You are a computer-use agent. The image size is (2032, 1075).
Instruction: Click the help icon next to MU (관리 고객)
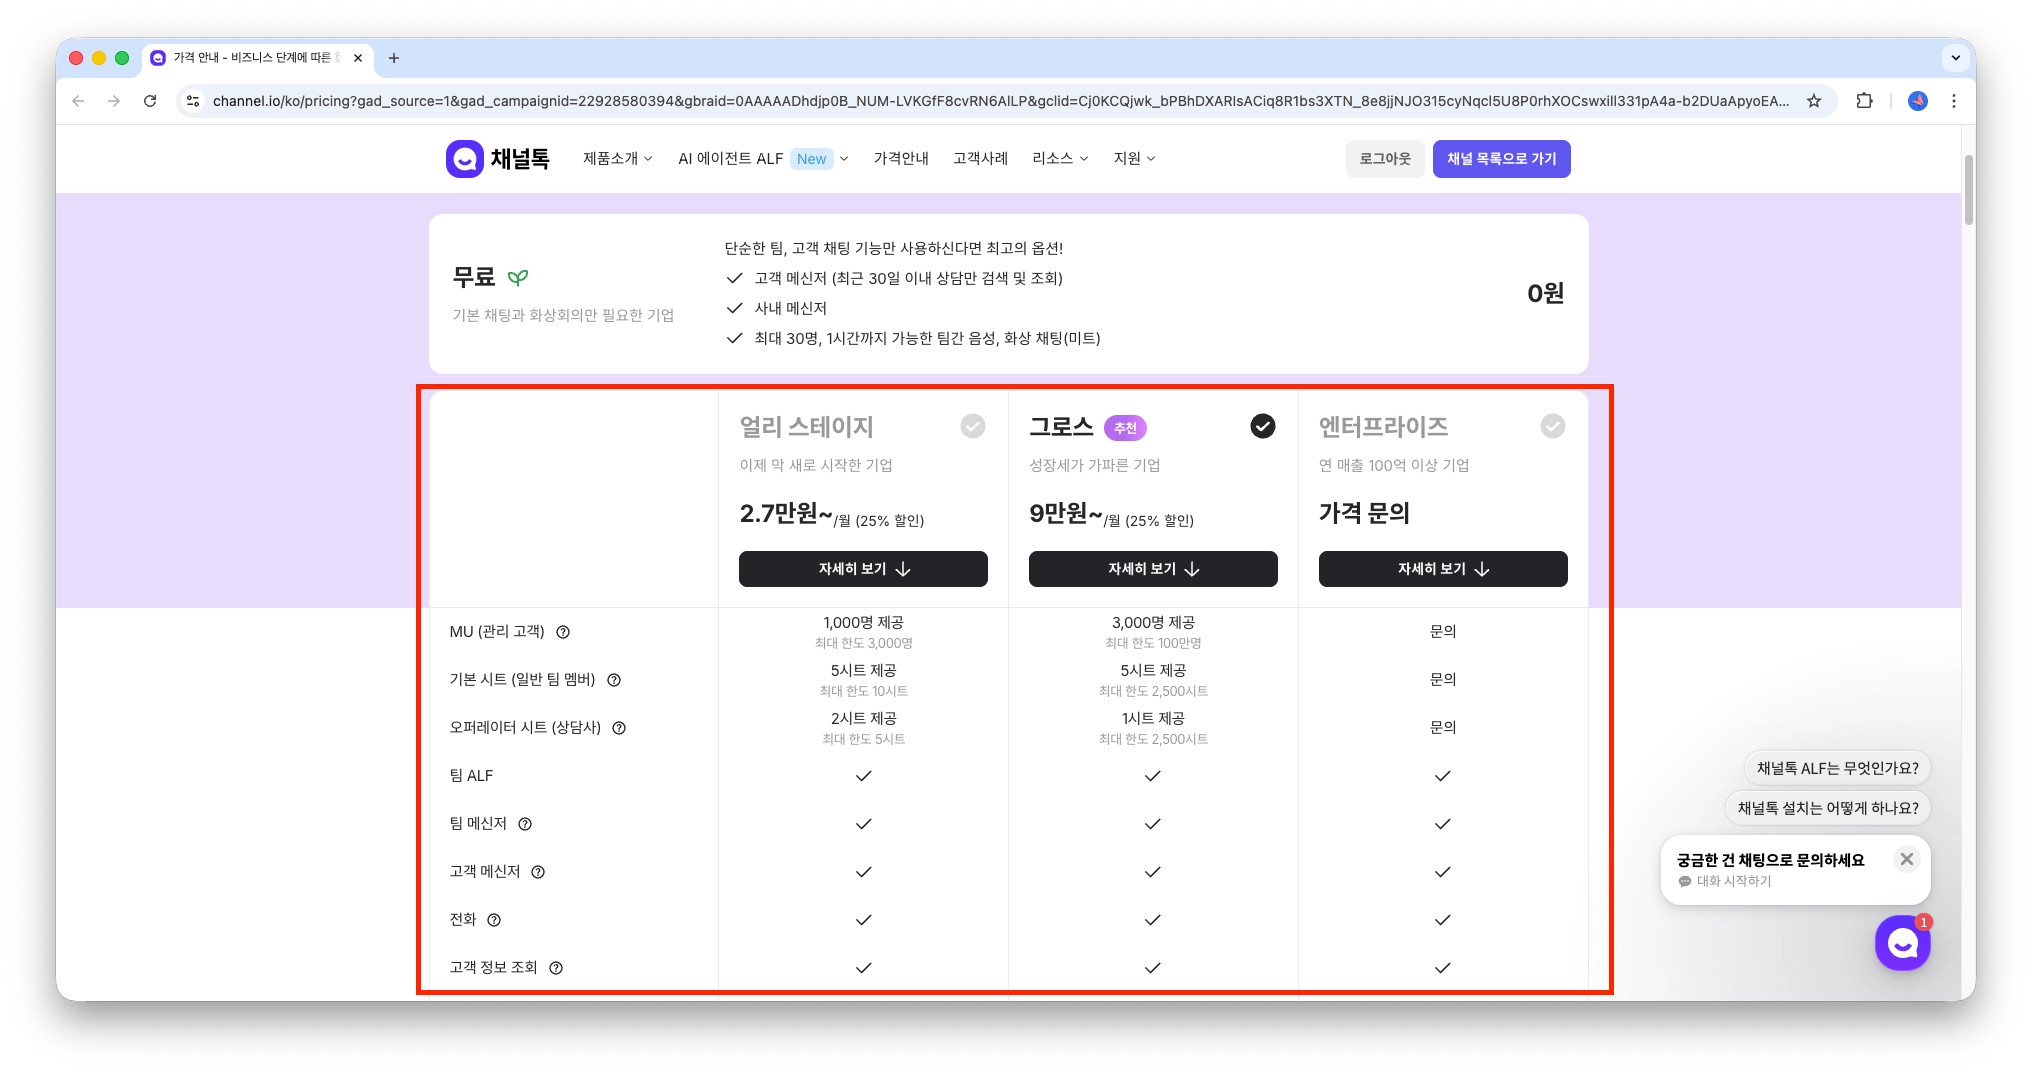click(x=563, y=632)
